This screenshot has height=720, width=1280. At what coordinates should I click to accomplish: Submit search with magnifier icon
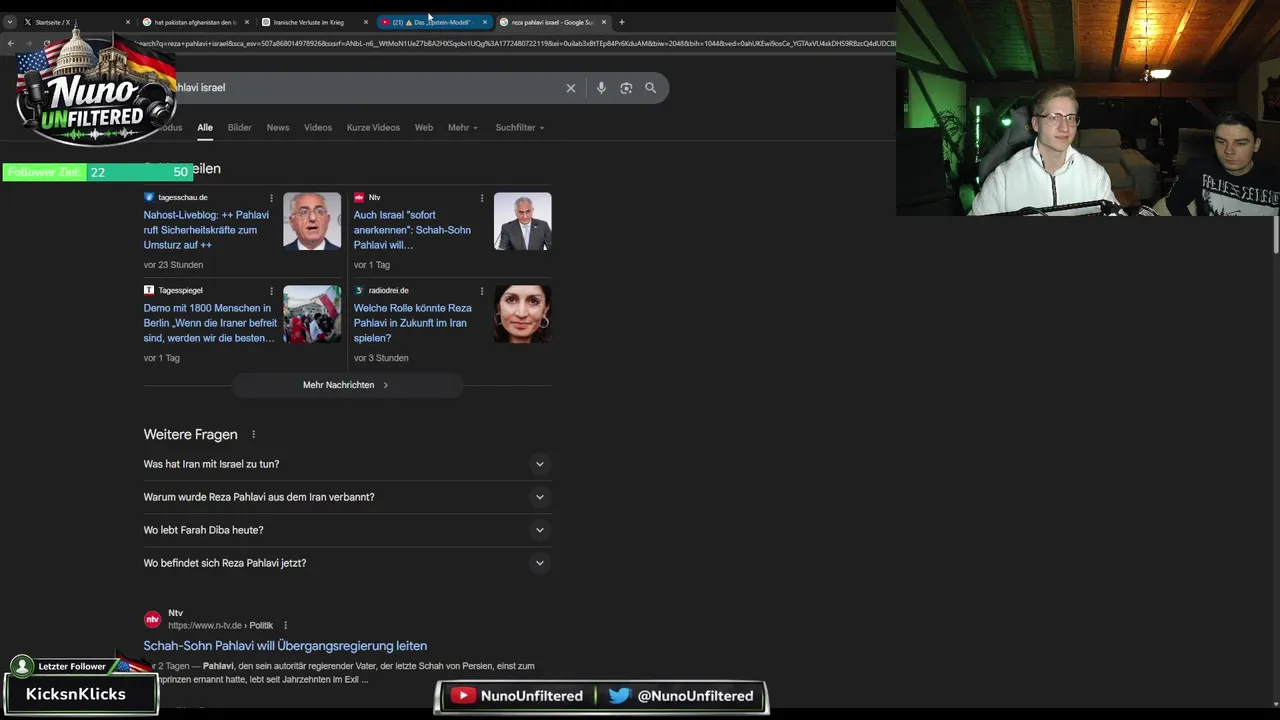[x=651, y=88]
